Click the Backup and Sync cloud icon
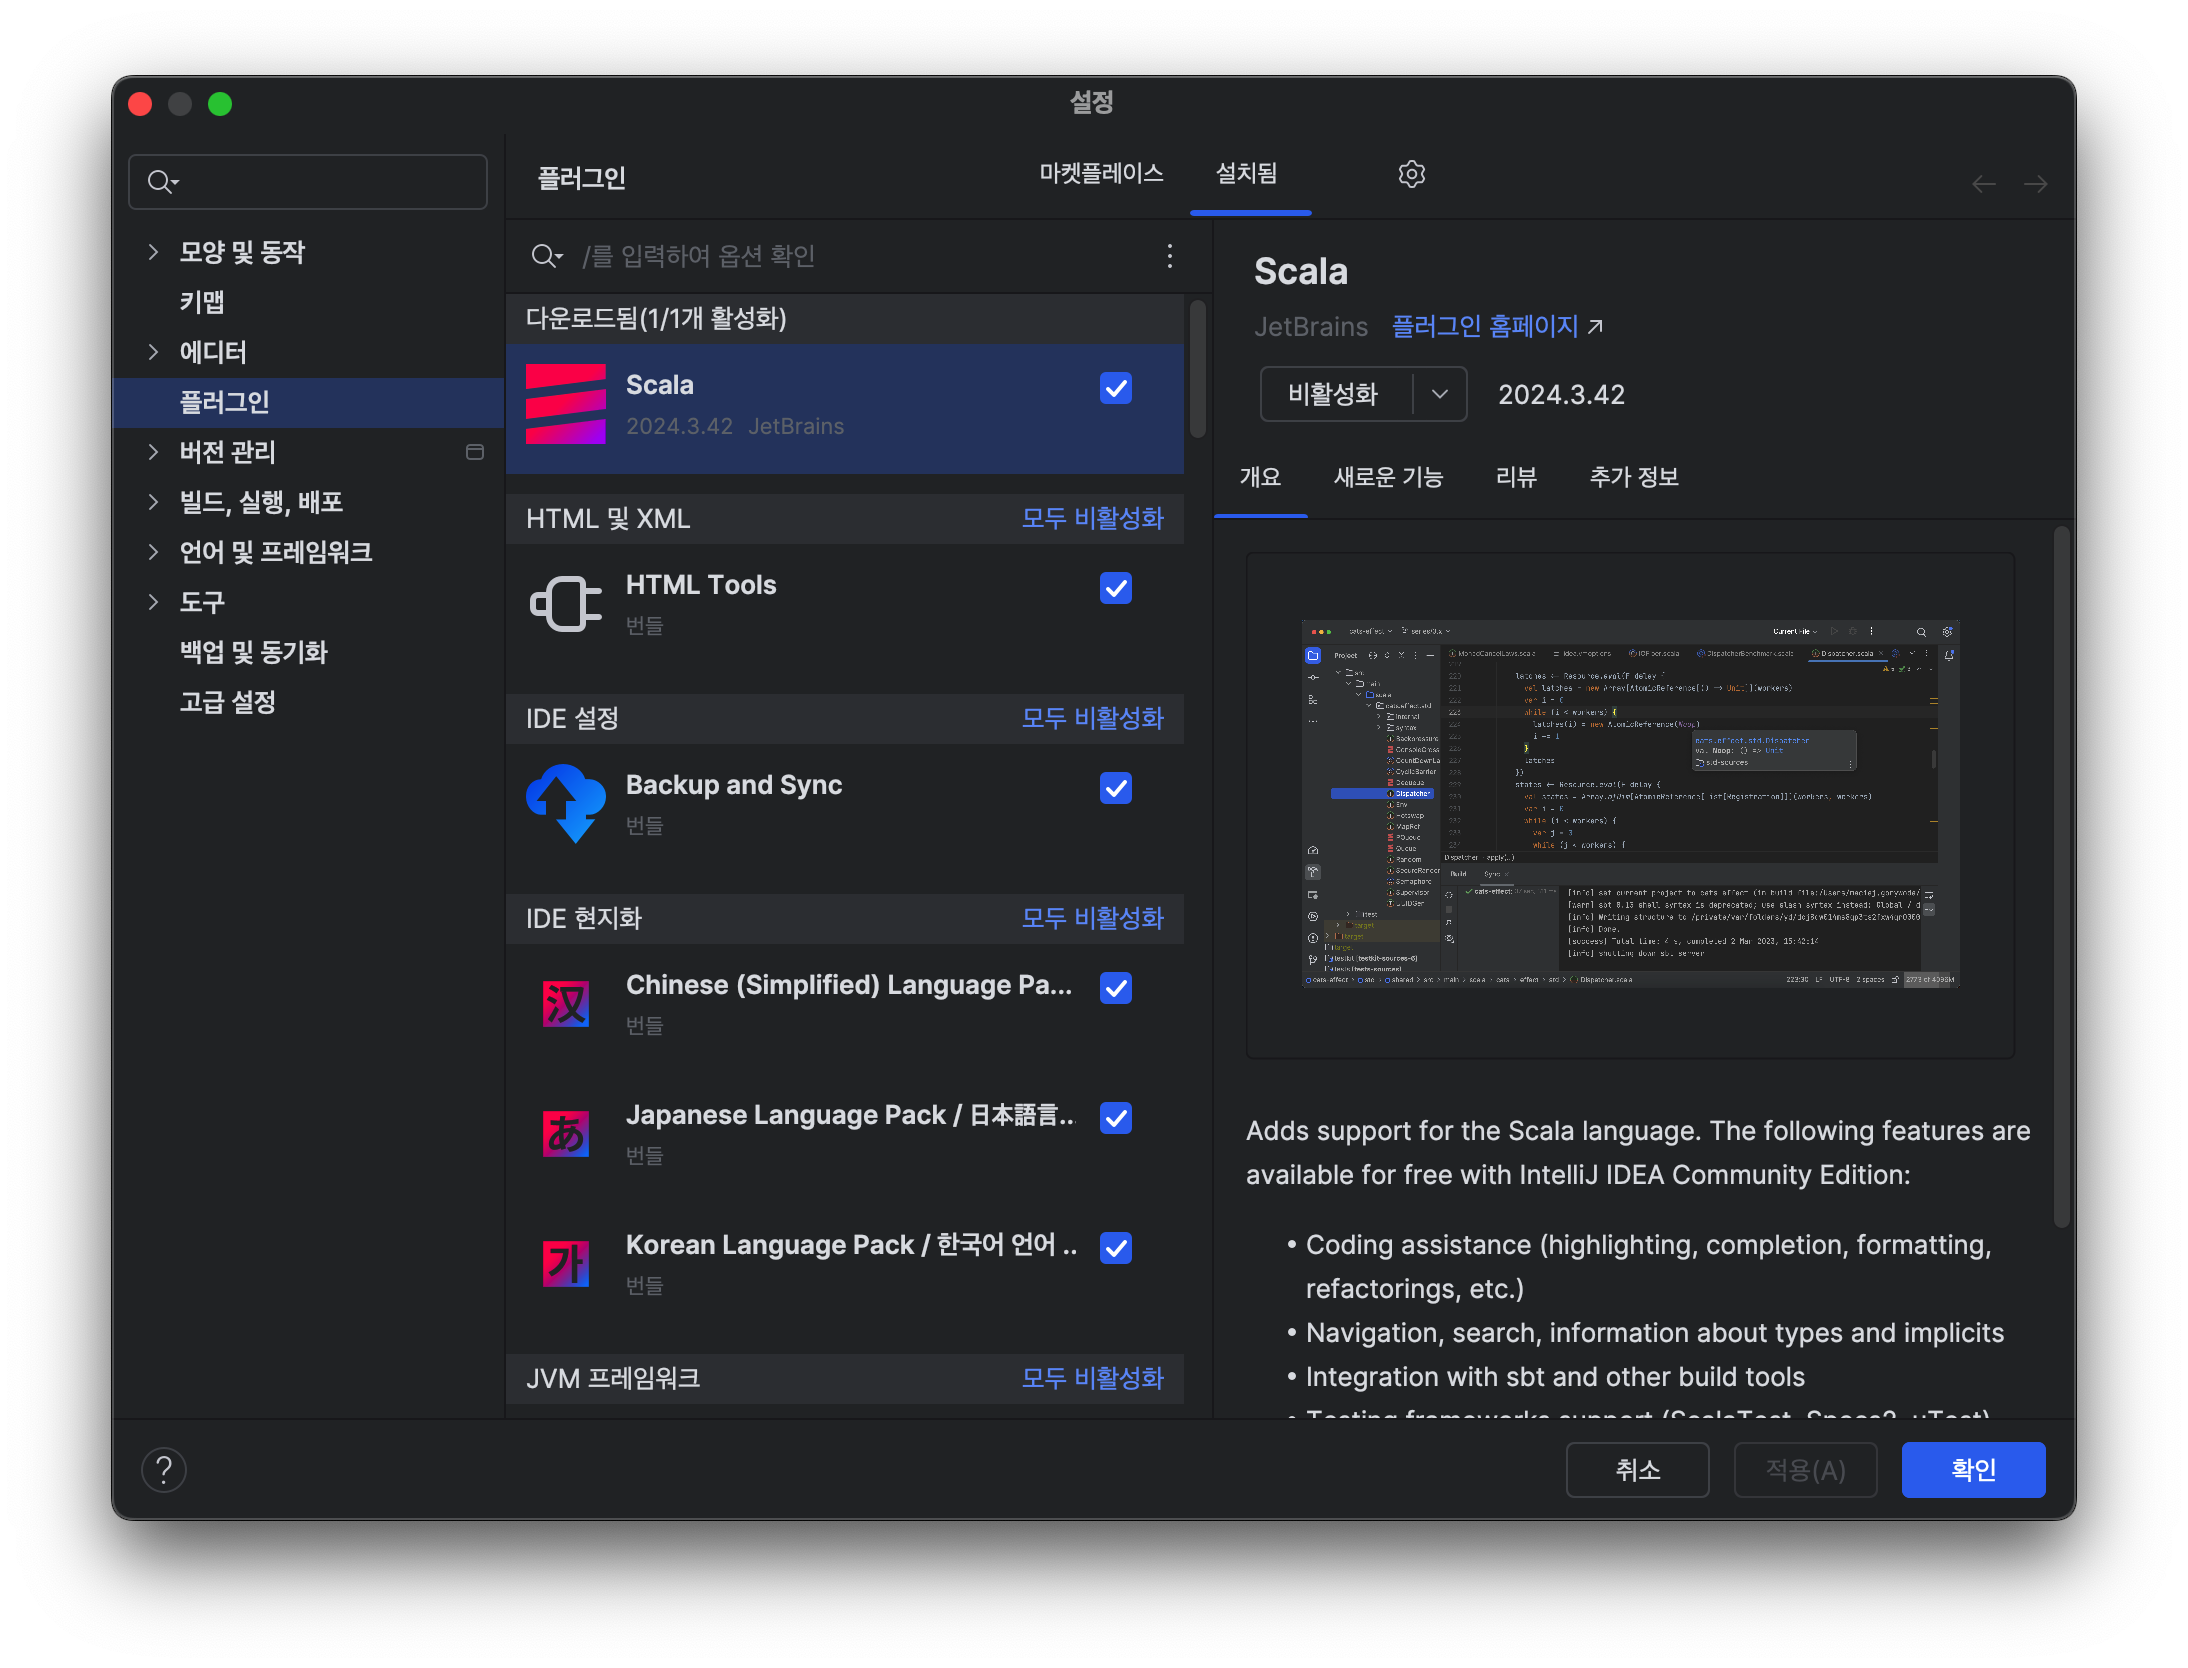Viewport: 2188px width, 1668px height. tap(565, 803)
